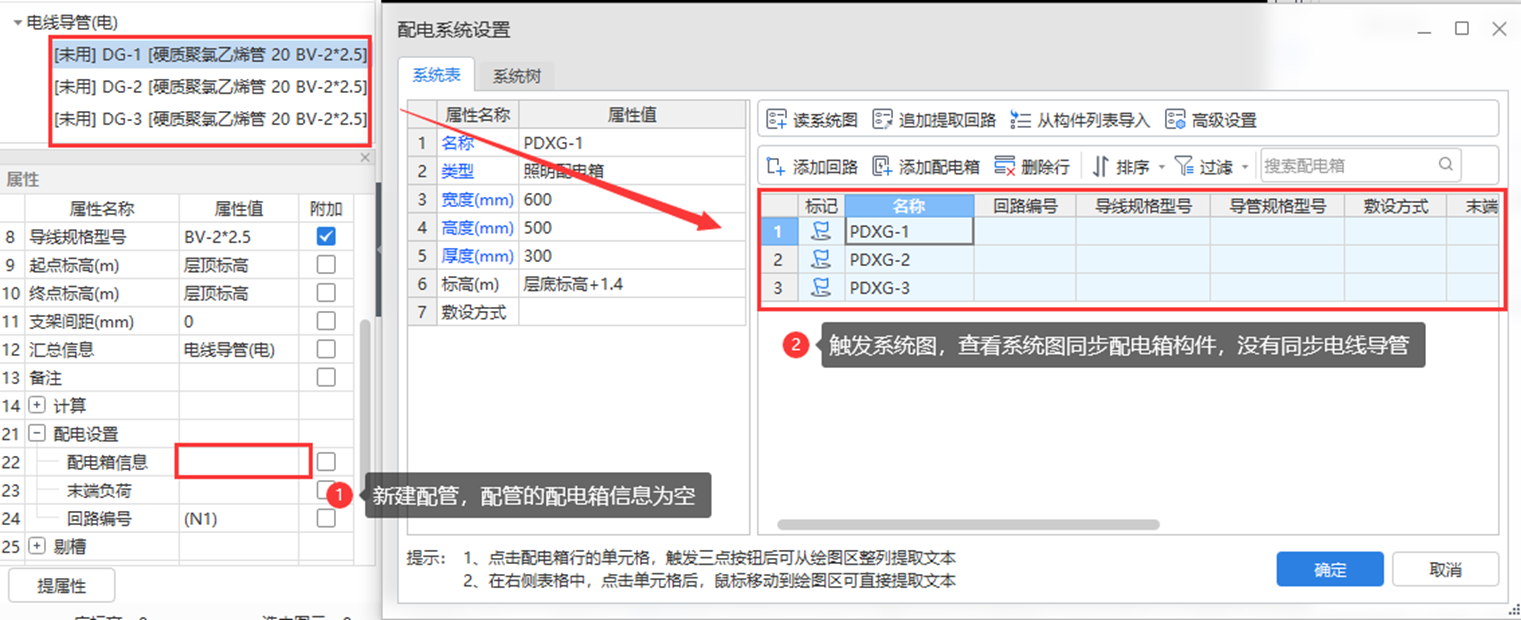Click mark icon in PDXG-2 row
Screen dimensions: 1521x620
821,260
